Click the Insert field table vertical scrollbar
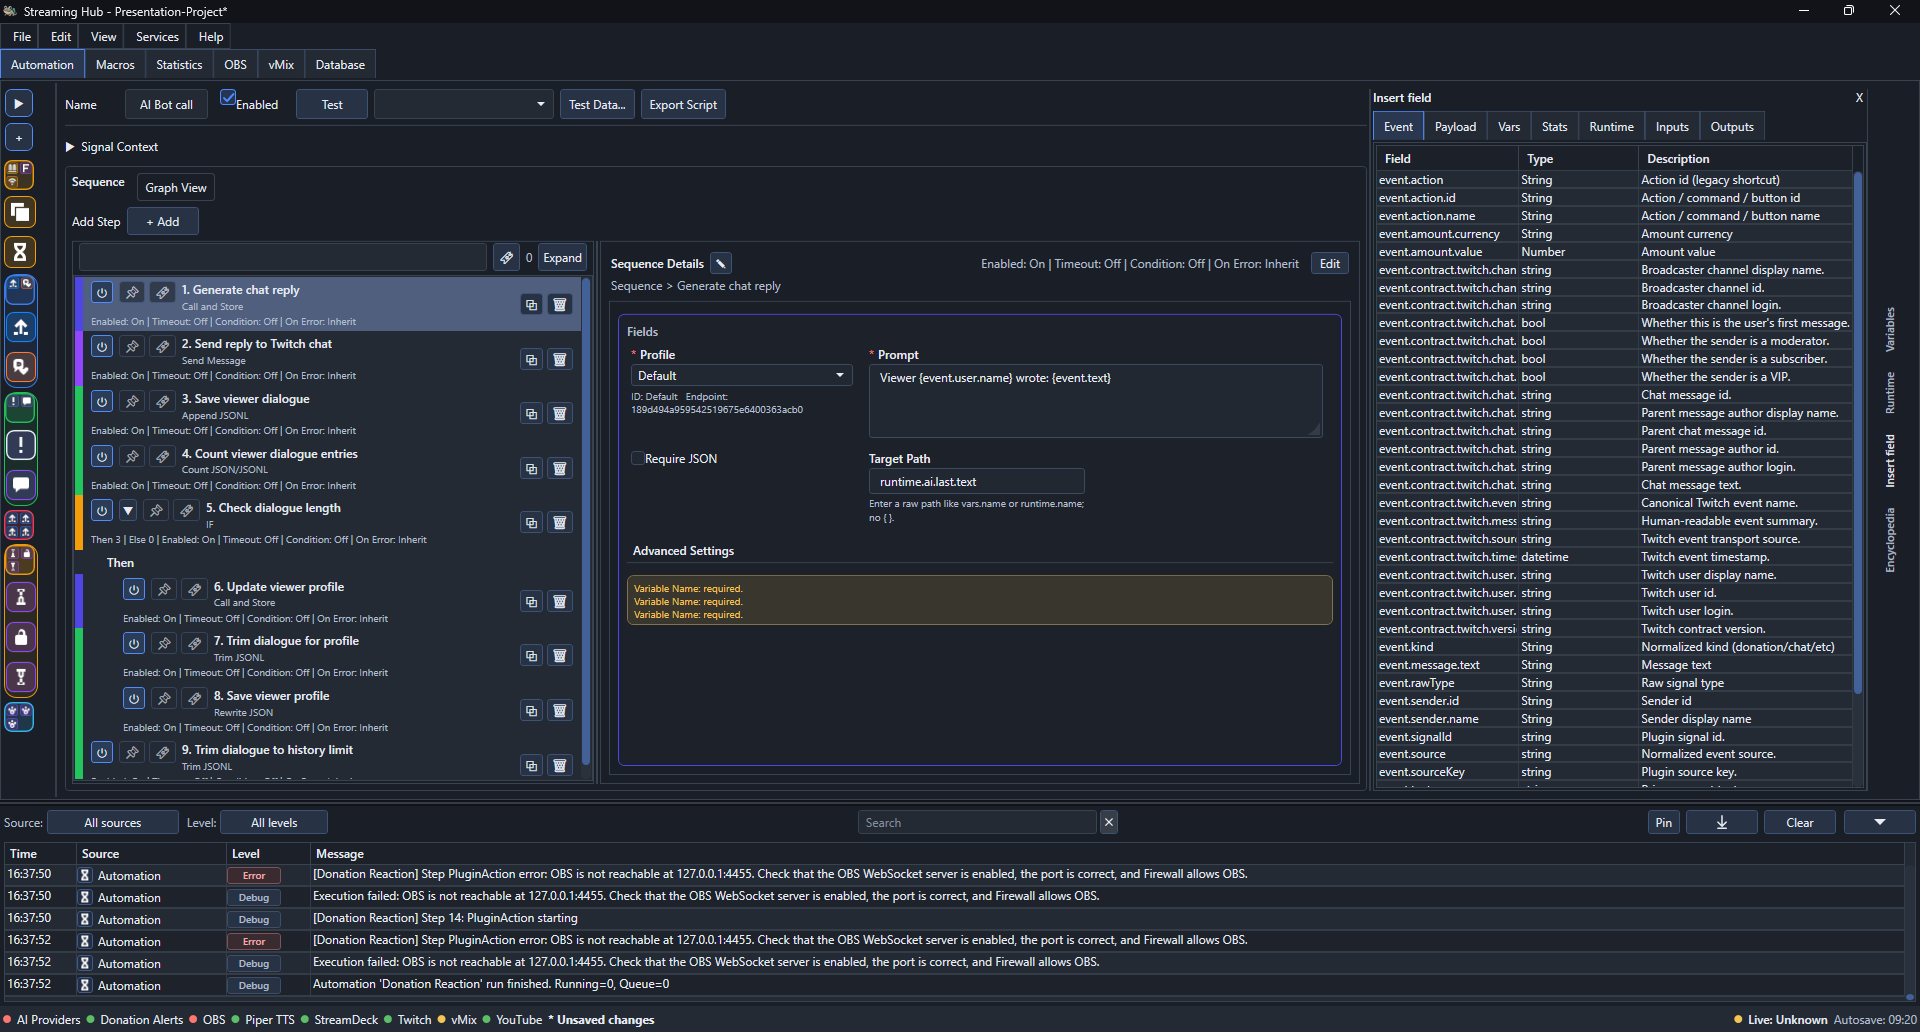This screenshot has height=1032, width=1920. pos(1858,432)
